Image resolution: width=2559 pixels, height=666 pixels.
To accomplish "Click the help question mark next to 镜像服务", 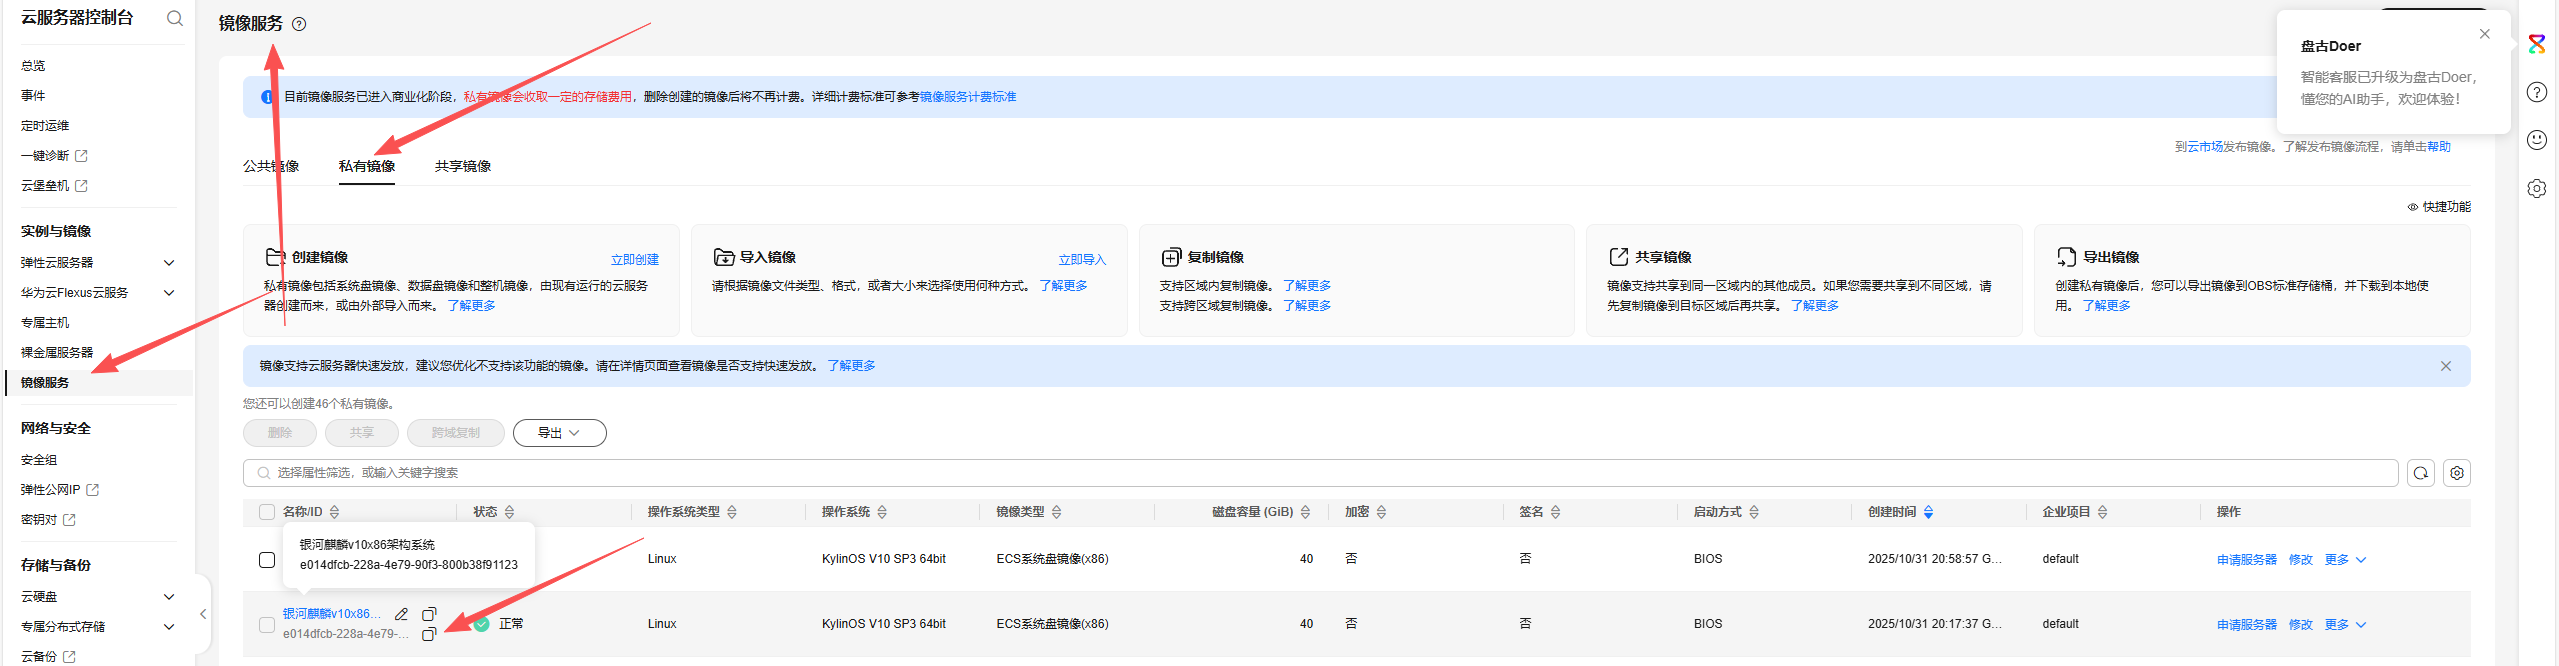I will [x=299, y=24].
